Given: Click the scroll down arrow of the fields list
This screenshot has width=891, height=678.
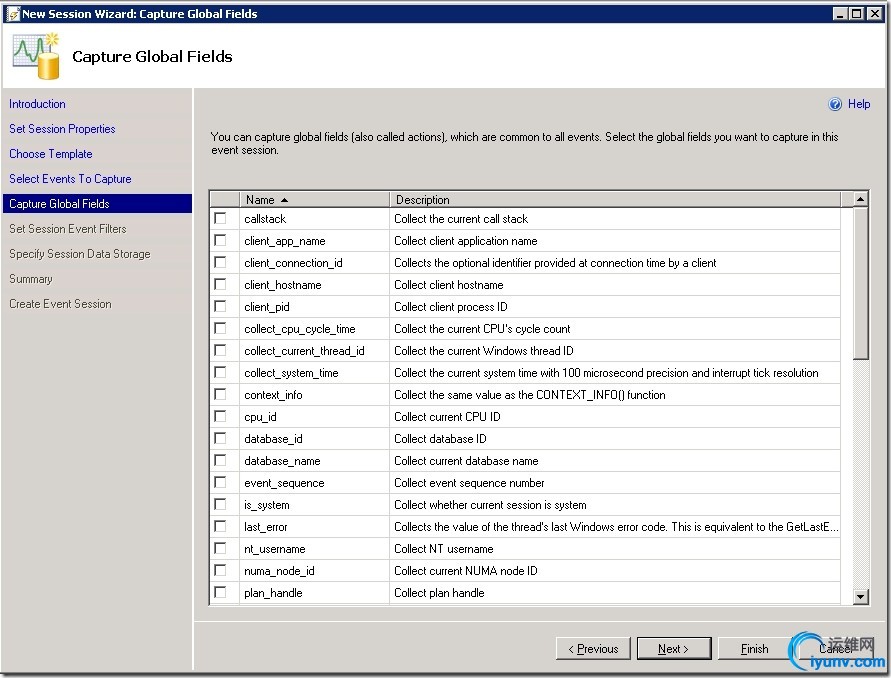Looking at the screenshot, I should tap(860, 597).
